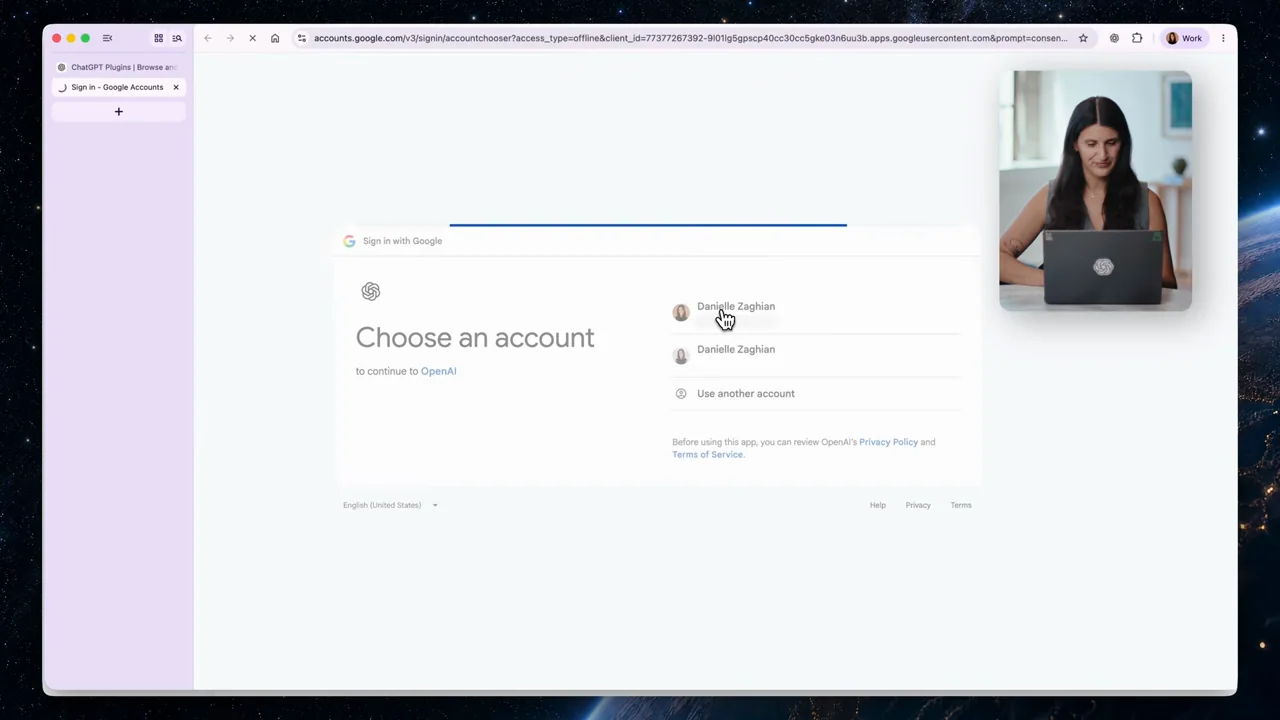This screenshot has width=1280, height=720.
Task: Bookmark this page with the star
Action: pos(1083,38)
